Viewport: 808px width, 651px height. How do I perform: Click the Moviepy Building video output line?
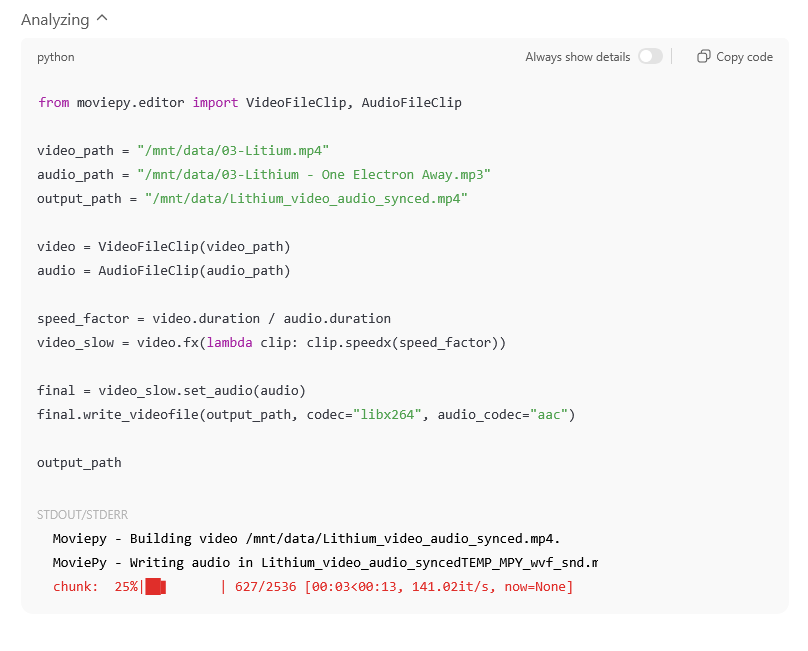[306, 538]
